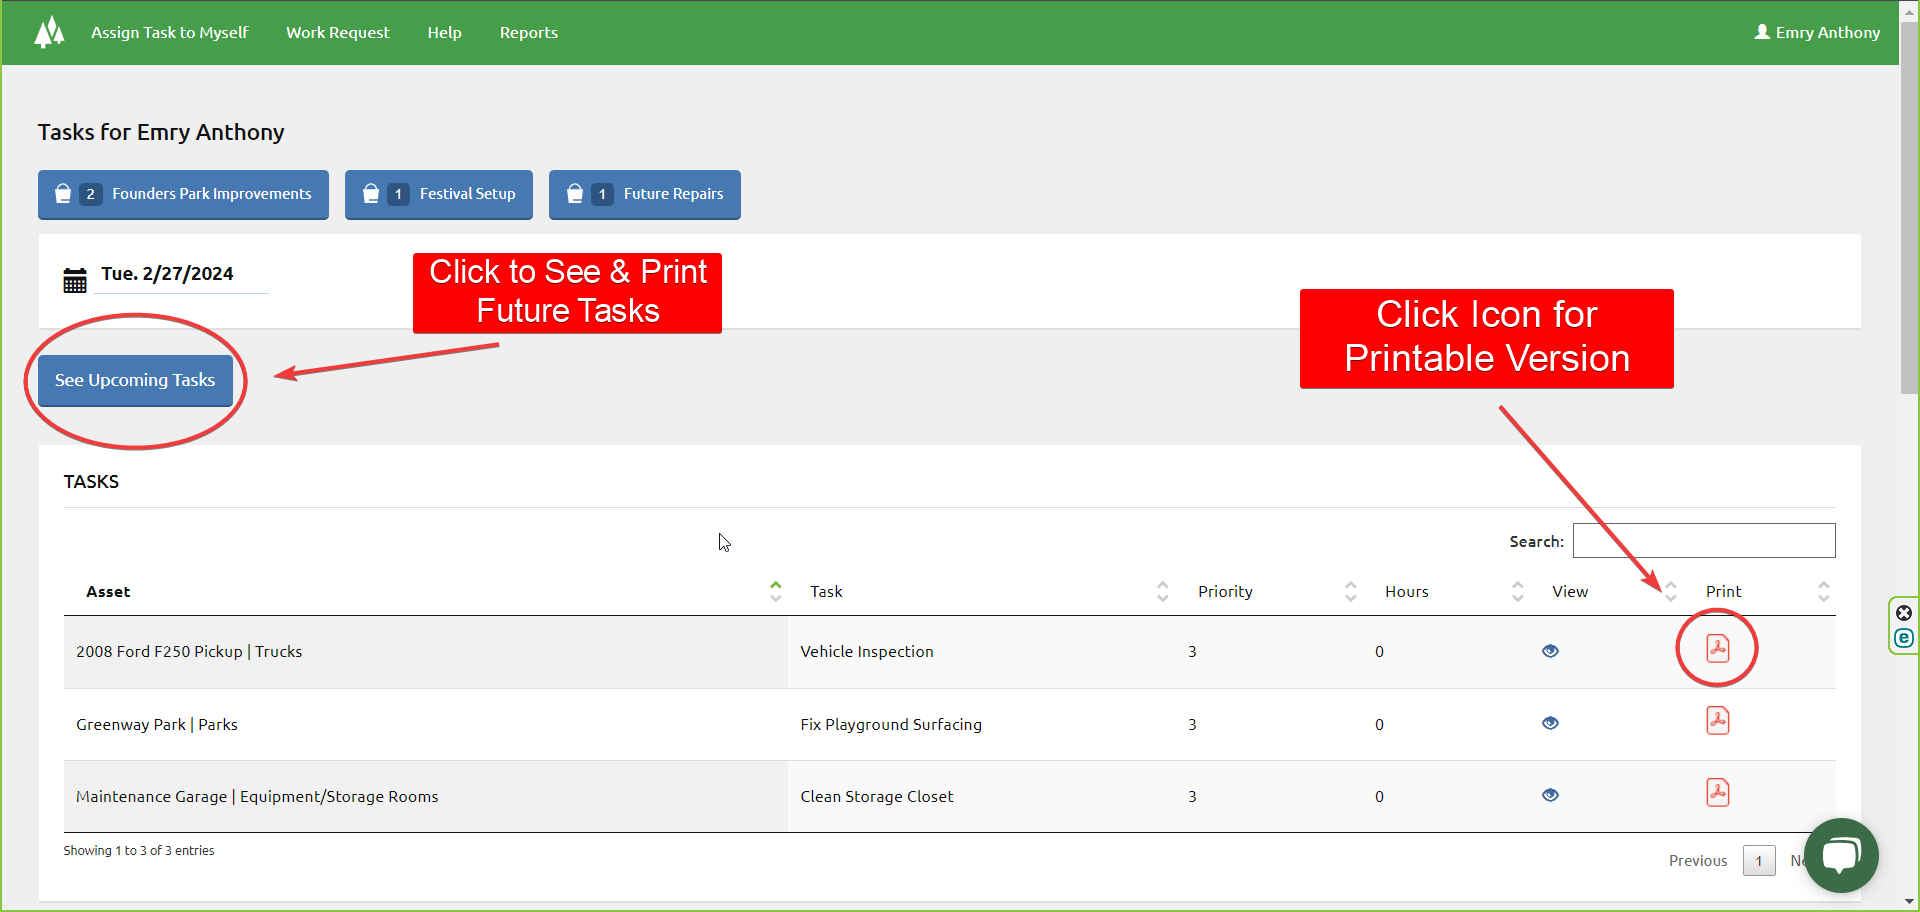Open the chat bubble widget
This screenshot has width=1920, height=912.
click(x=1841, y=855)
